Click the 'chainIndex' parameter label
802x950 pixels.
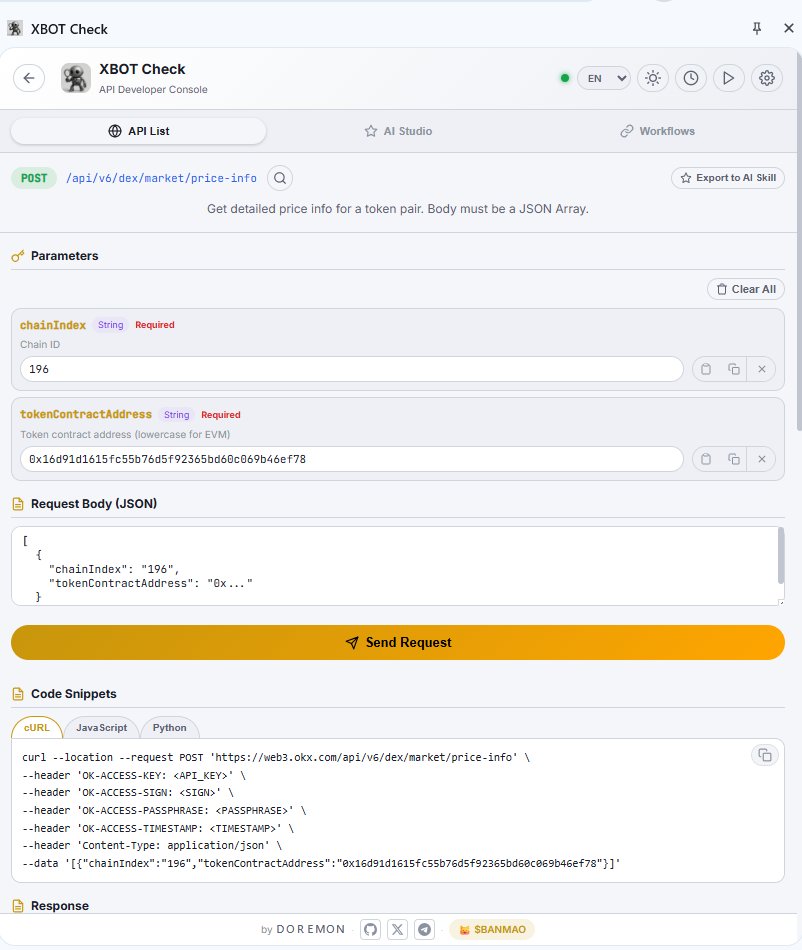coord(53,325)
